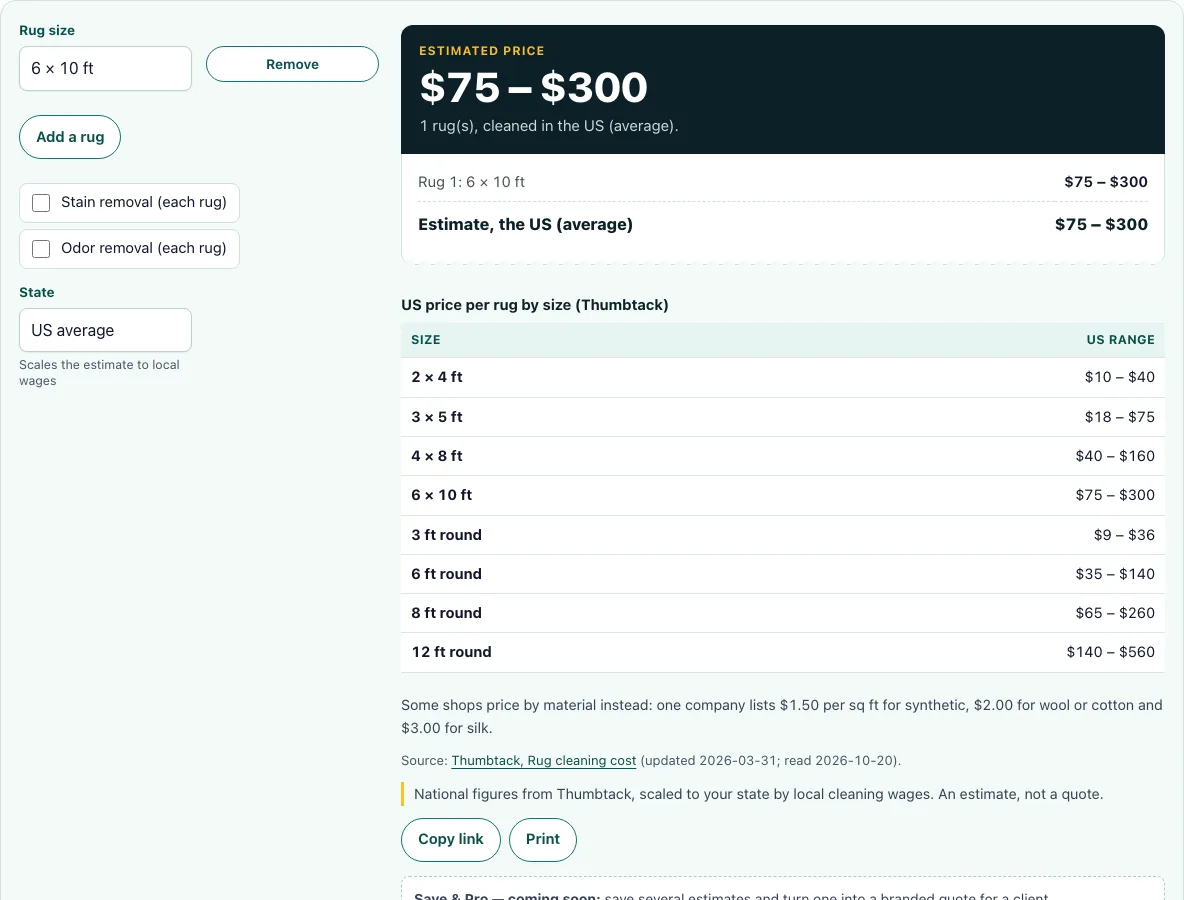
Task: Click the Scales the estimate to local wages hint
Action: 99,372
